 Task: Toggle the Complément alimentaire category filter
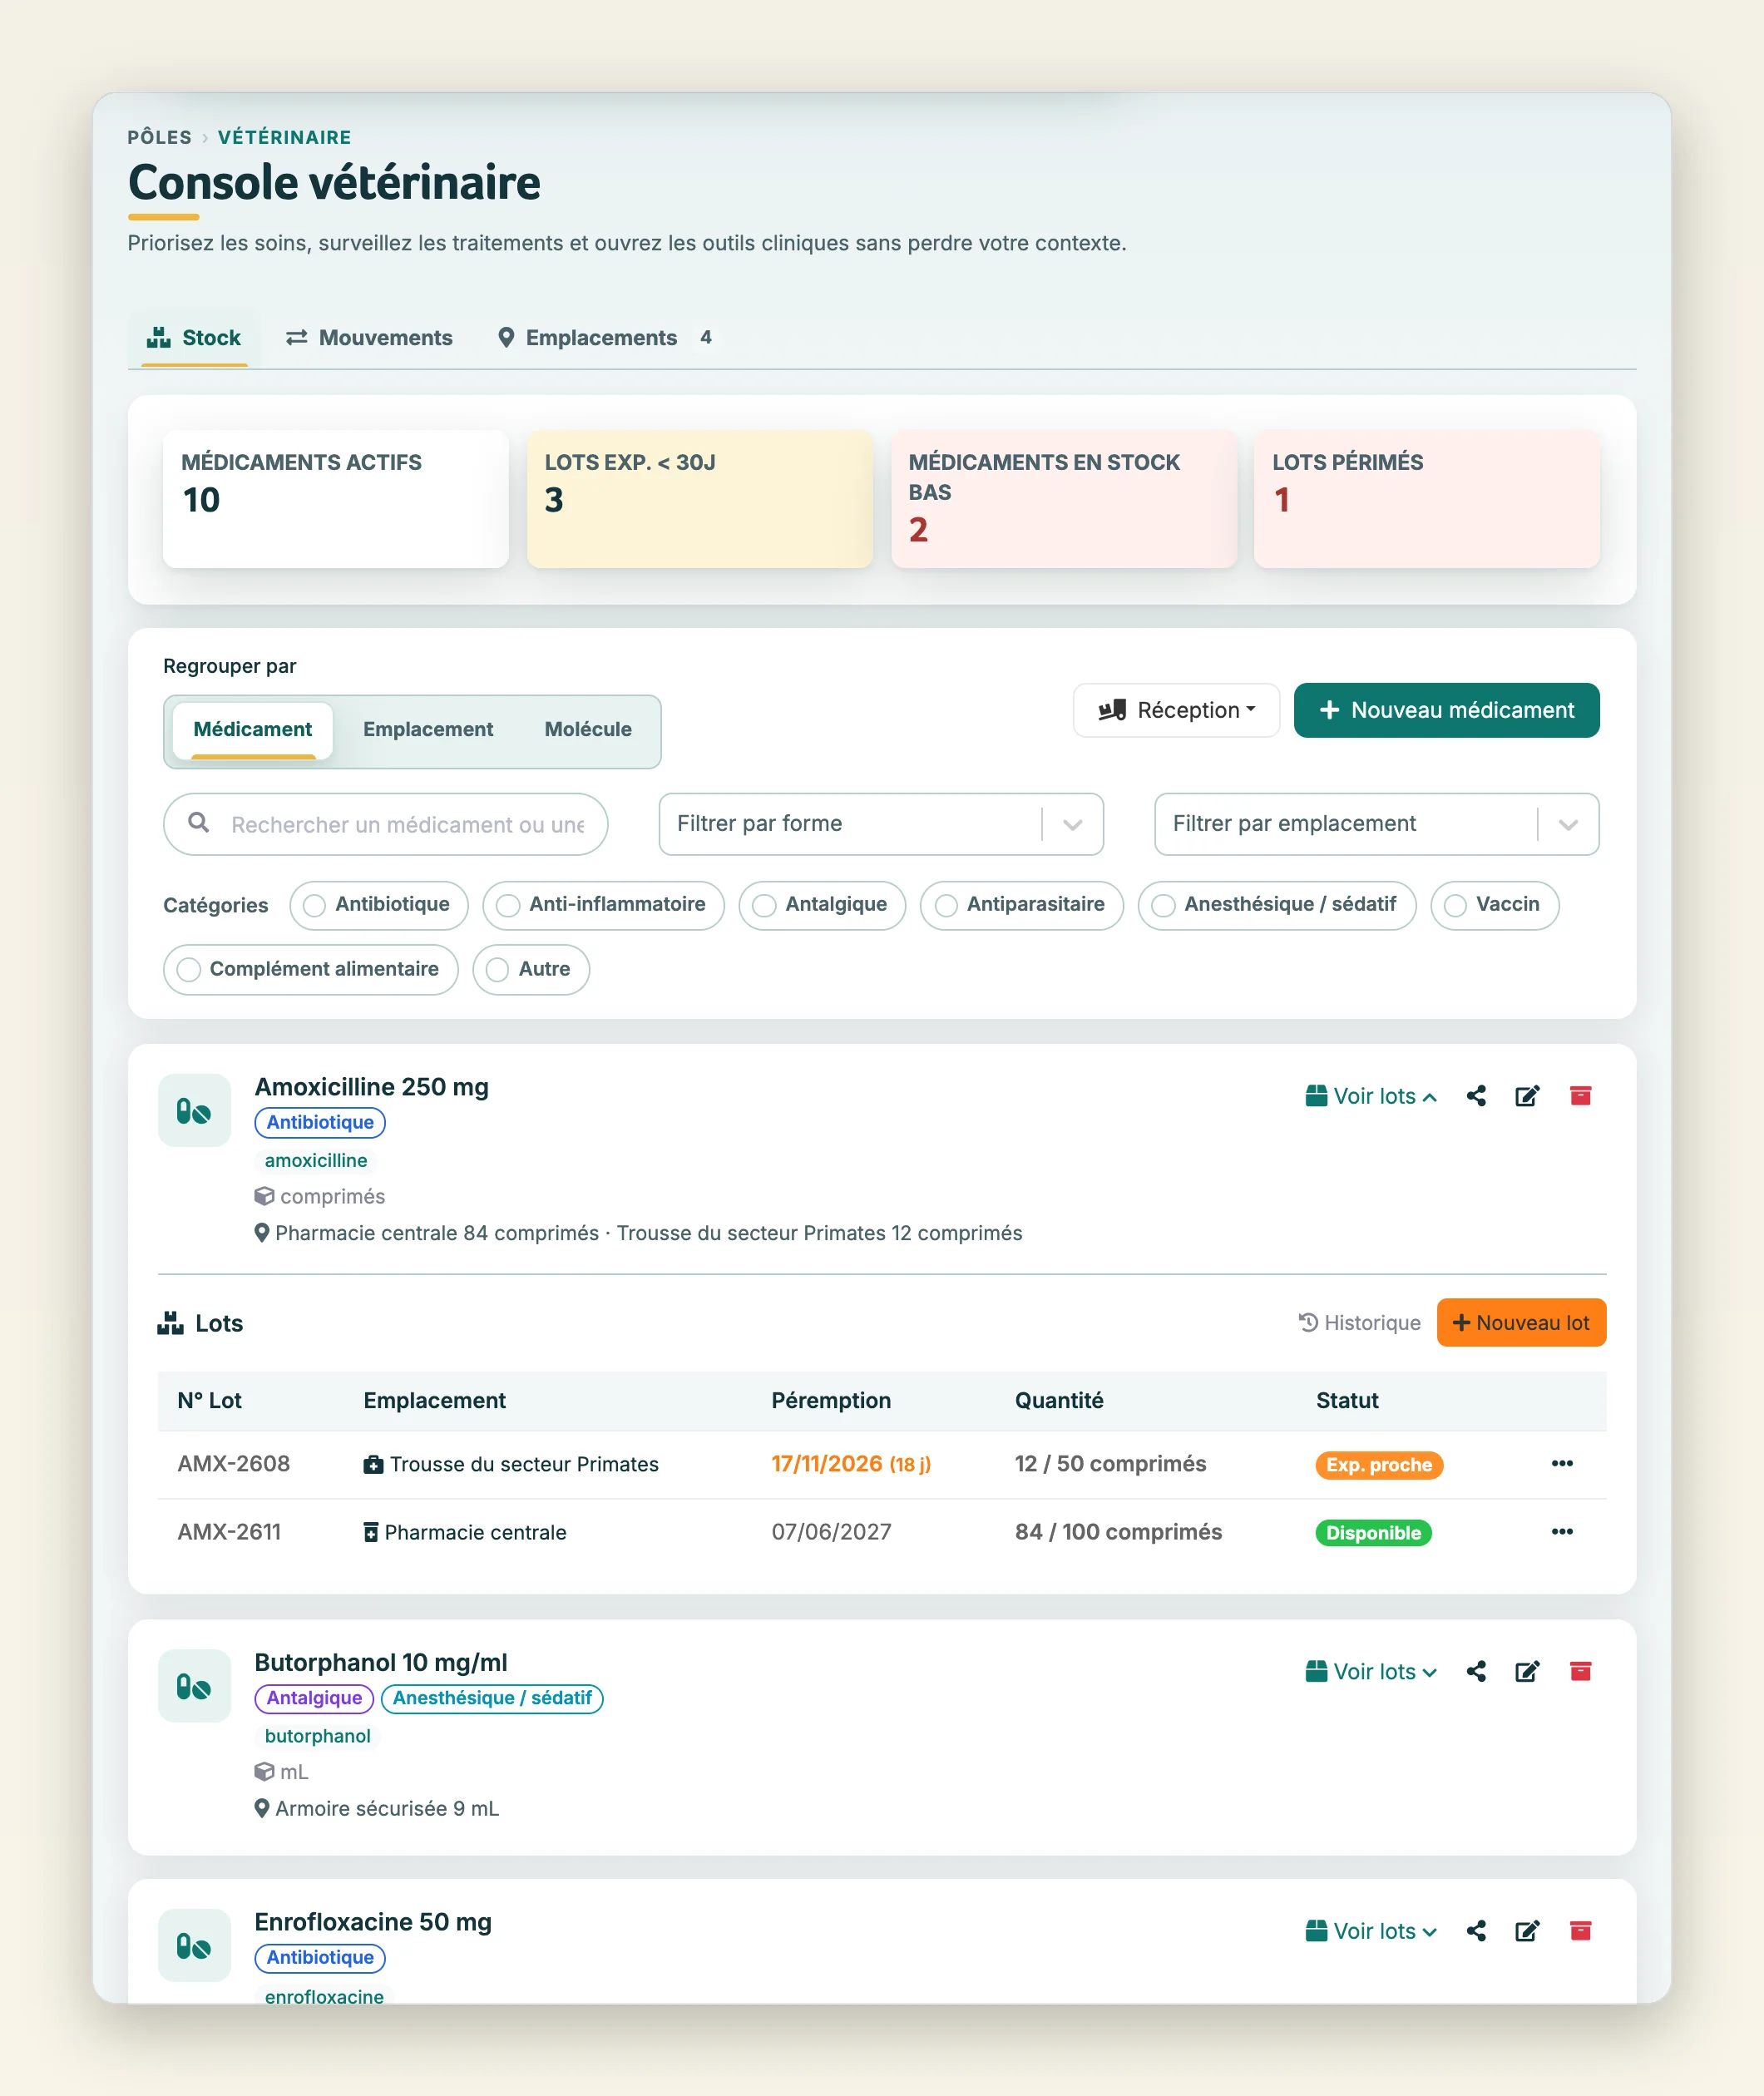point(311,970)
